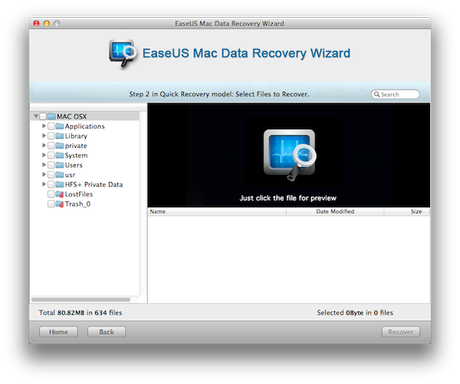
Task: Click 'Just click the file for preview' text
Action: (288, 198)
